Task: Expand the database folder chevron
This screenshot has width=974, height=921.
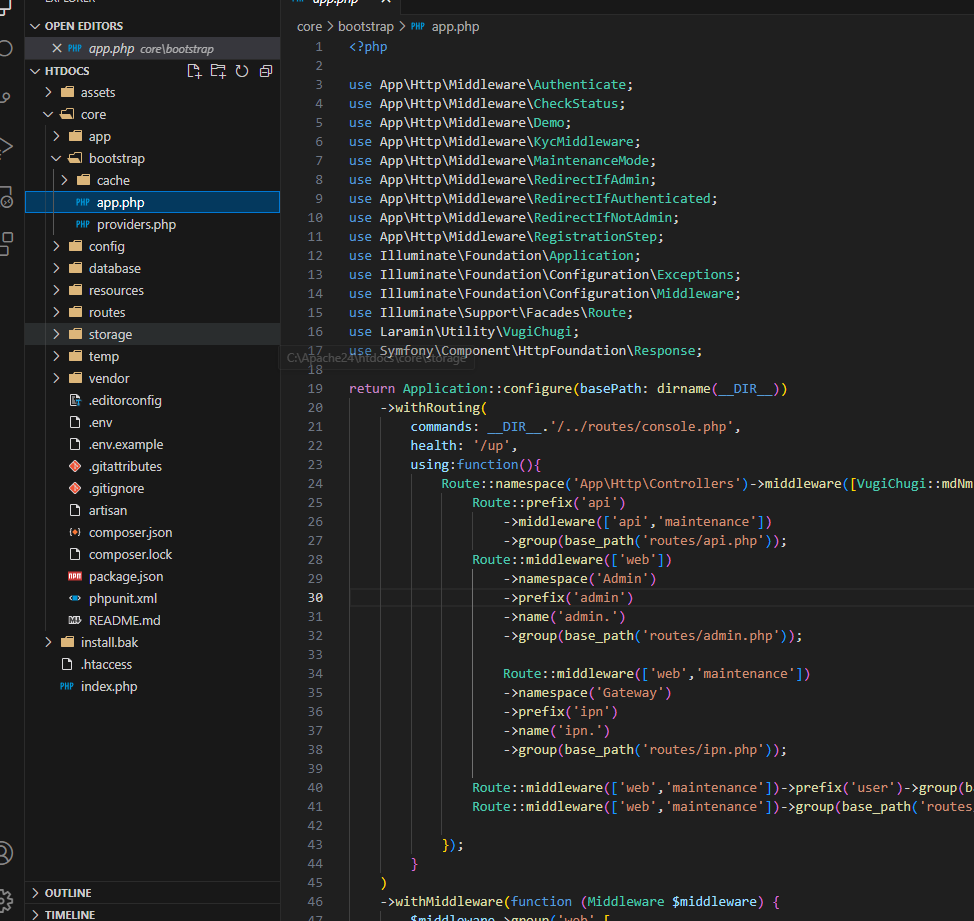Action: (57, 268)
